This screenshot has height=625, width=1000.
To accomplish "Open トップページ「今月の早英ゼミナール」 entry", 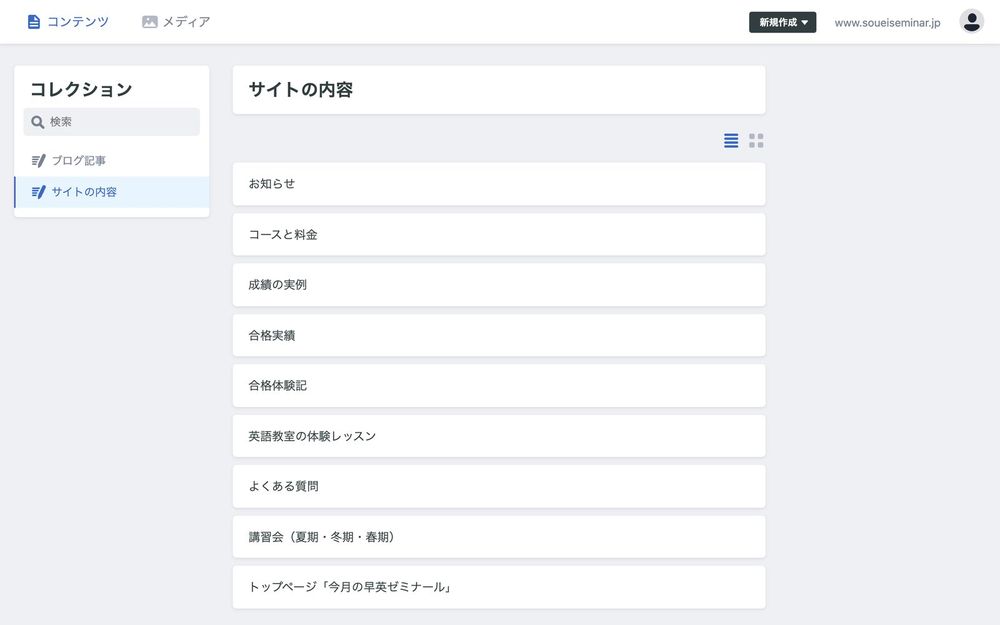I will coord(499,587).
